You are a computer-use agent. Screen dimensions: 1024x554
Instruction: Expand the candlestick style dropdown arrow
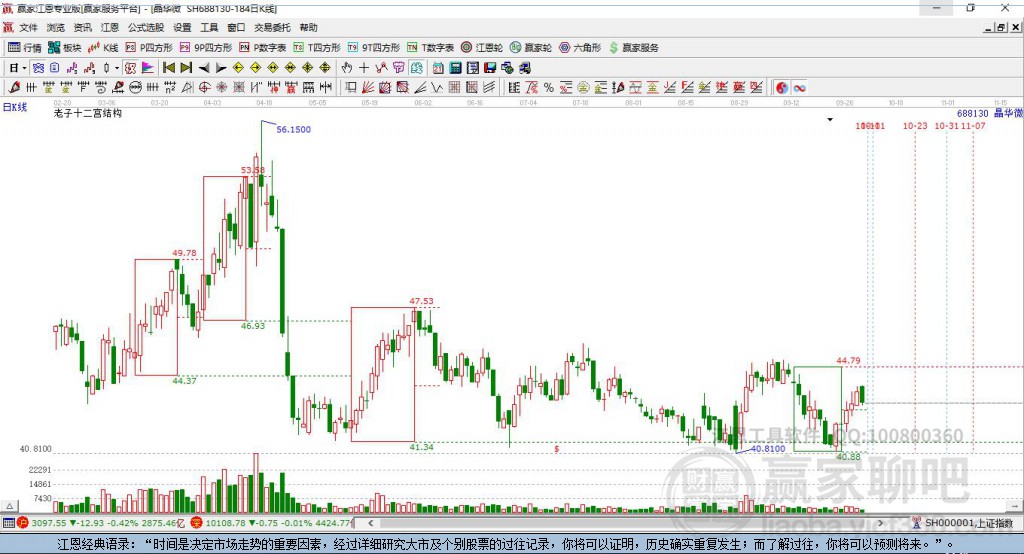(117, 68)
